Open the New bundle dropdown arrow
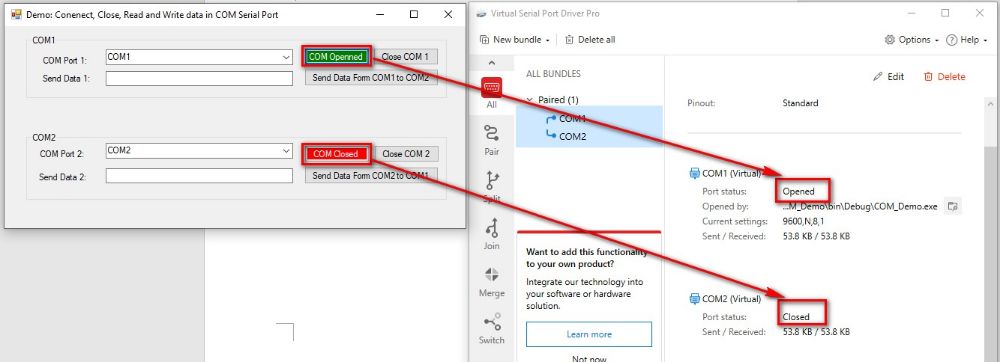This screenshot has width=1000, height=362. [548, 40]
